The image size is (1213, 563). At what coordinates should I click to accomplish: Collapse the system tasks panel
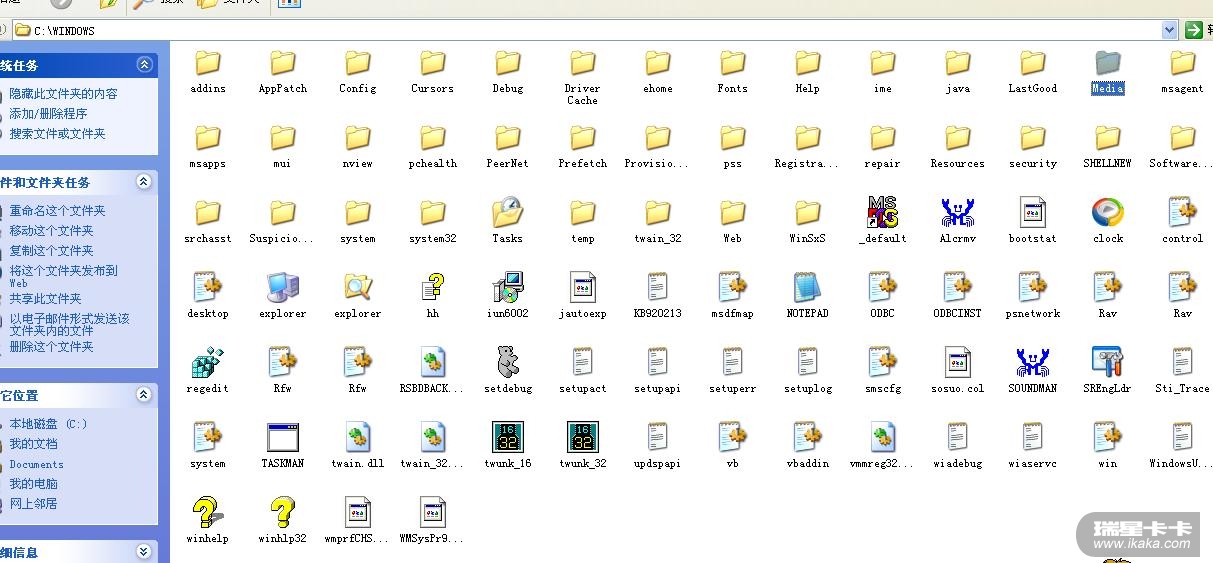tap(144, 65)
